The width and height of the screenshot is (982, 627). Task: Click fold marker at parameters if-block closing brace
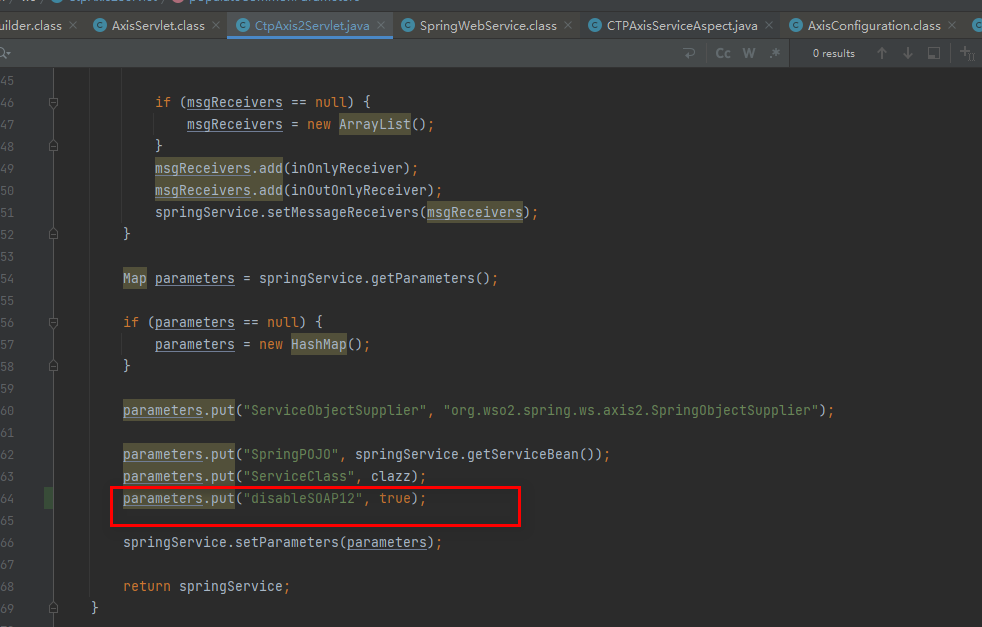tap(53, 366)
